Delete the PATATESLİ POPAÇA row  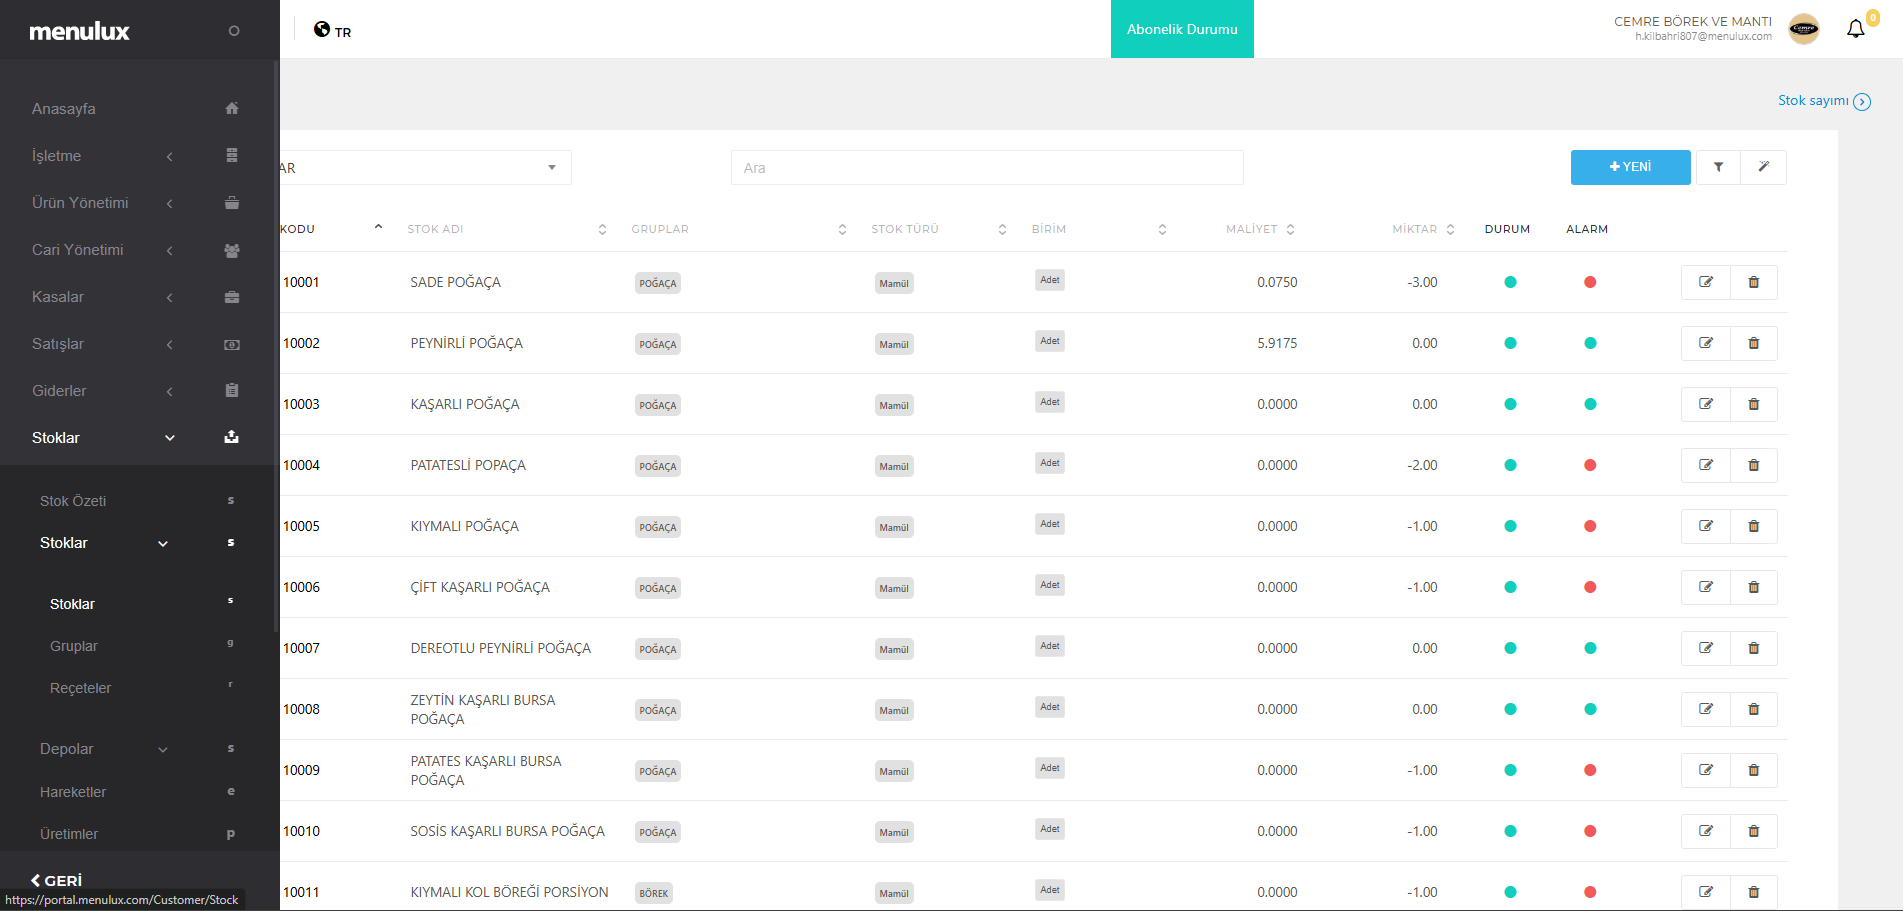1754,465
